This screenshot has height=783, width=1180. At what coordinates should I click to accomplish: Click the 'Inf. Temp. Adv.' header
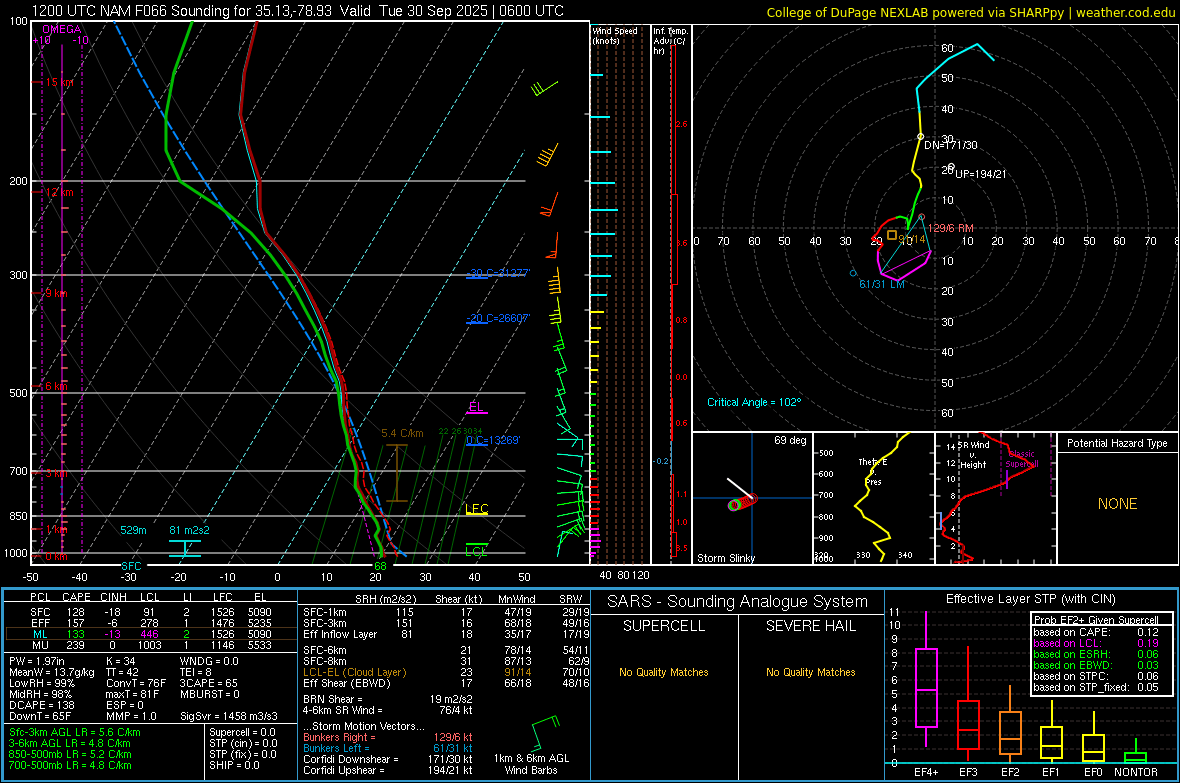(671, 41)
